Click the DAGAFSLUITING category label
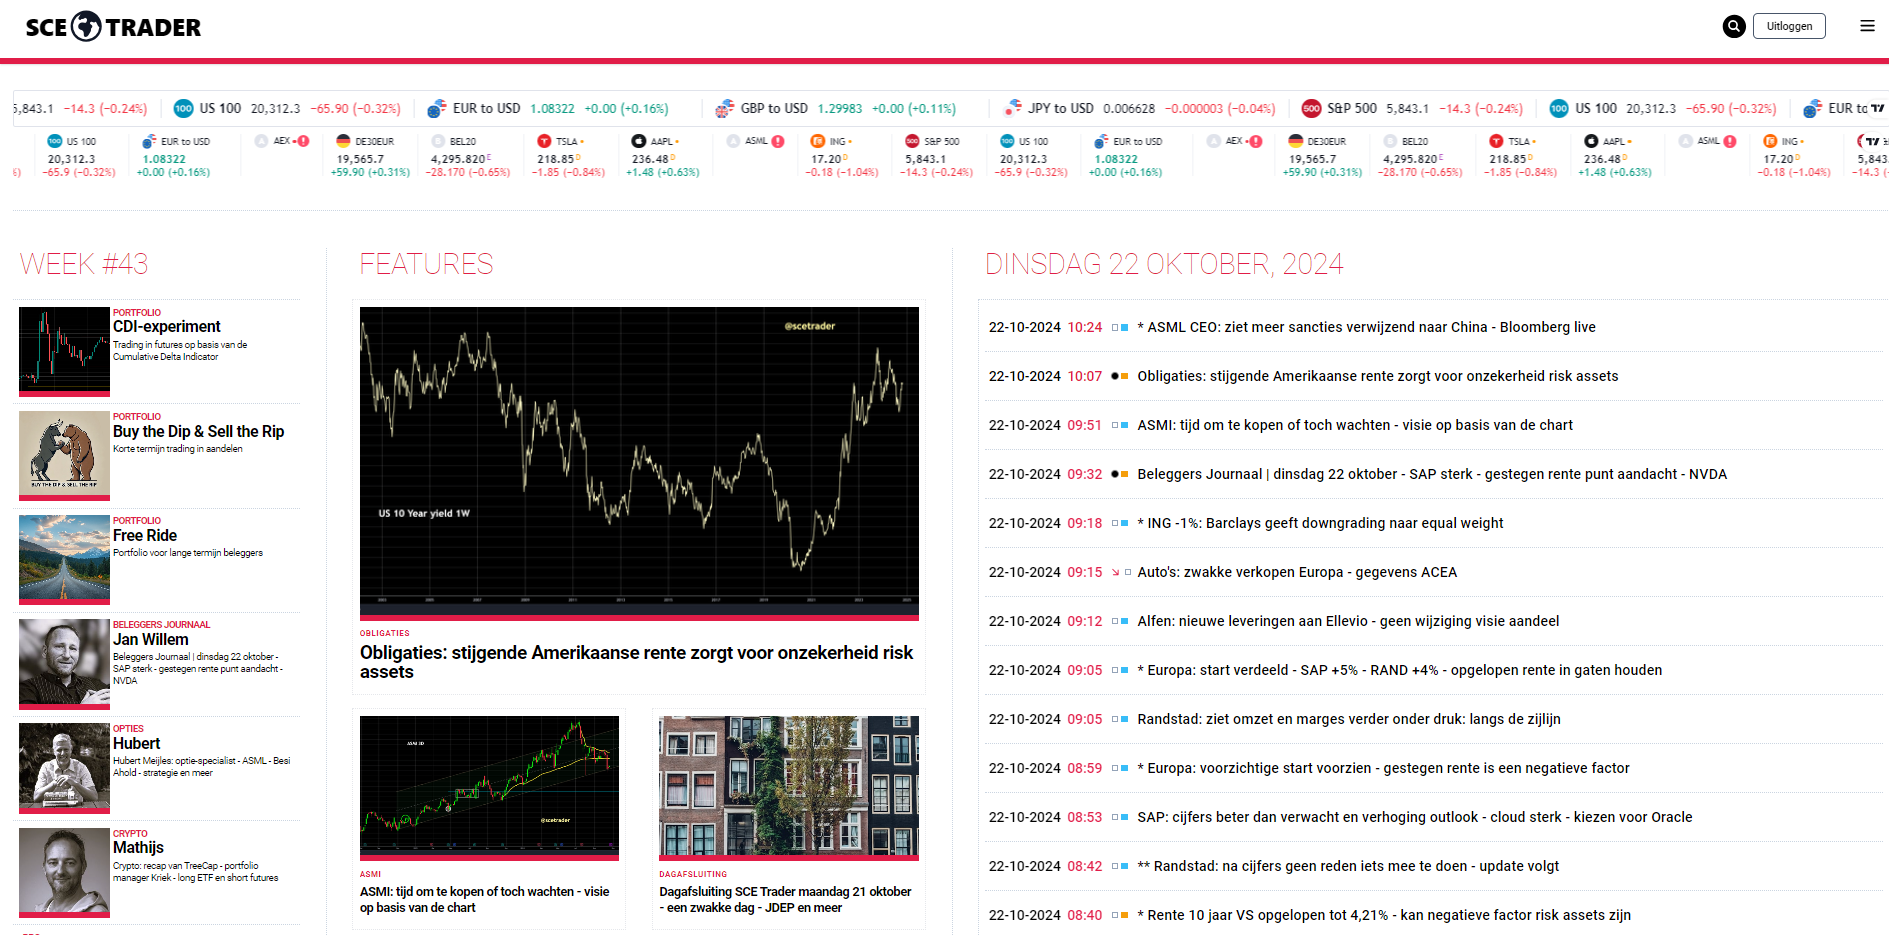This screenshot has height=935, width=1889. click(x=693, y=875)
